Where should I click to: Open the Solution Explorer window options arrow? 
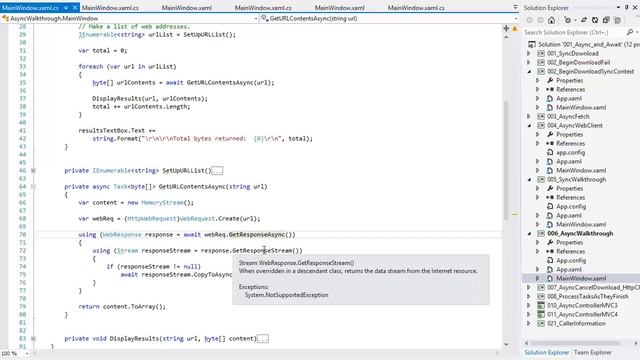[618, 7]
